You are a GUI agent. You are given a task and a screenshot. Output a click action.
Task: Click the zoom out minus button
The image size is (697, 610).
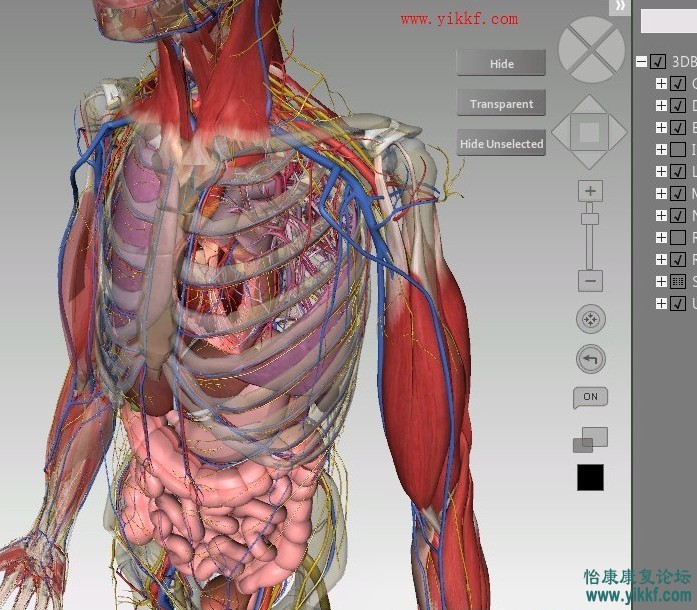point(590,281)
